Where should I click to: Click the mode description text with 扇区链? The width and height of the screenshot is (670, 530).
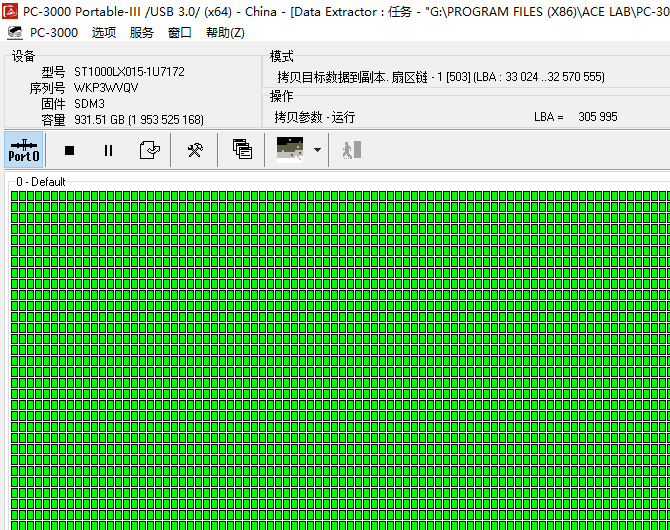441,77
